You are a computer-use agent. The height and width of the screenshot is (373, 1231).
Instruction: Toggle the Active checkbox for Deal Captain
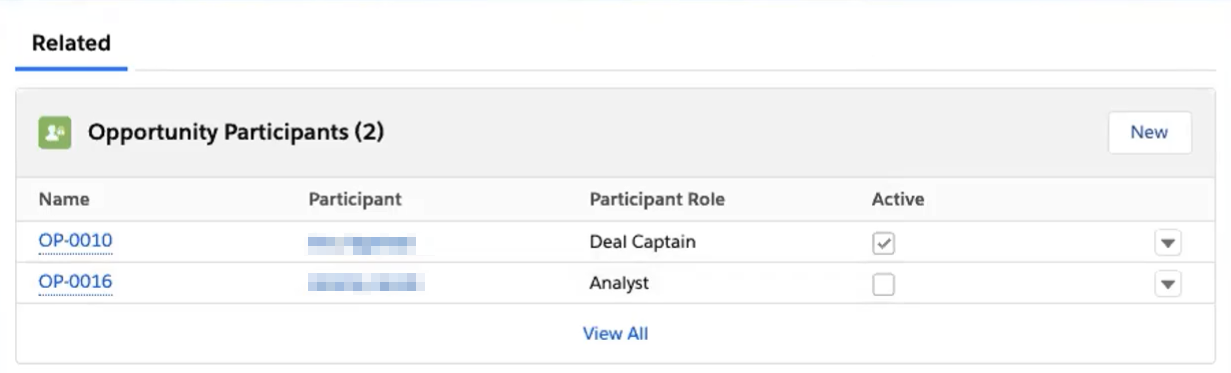pos(883,243)
